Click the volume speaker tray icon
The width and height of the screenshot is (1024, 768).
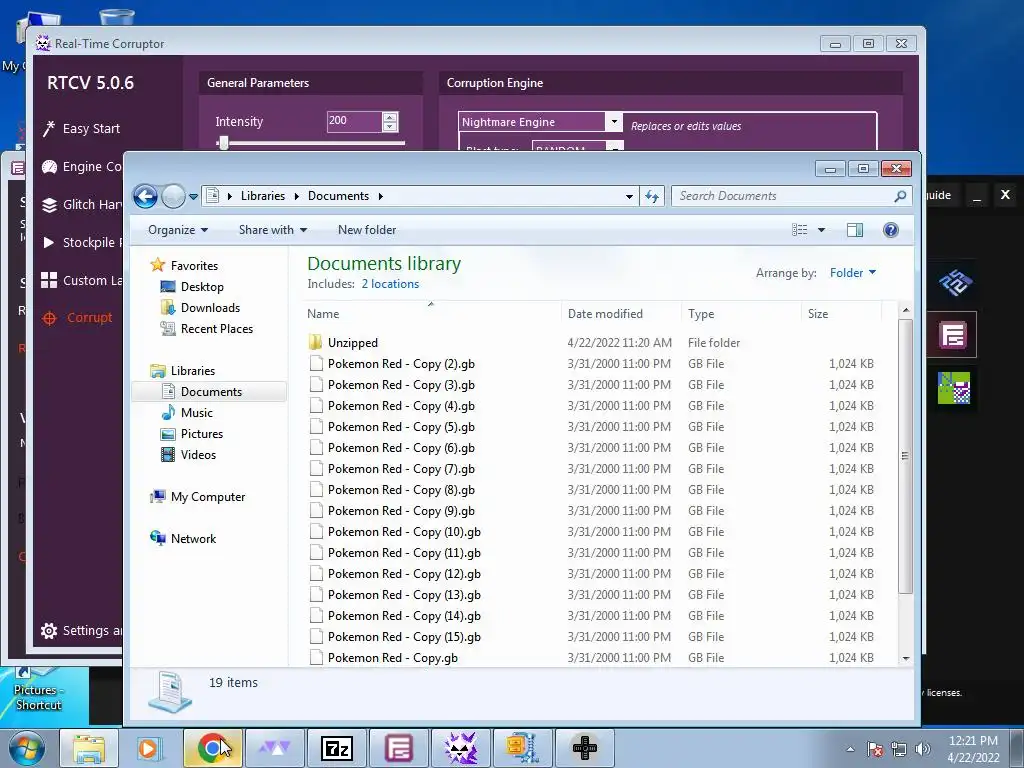pos(923,749)
